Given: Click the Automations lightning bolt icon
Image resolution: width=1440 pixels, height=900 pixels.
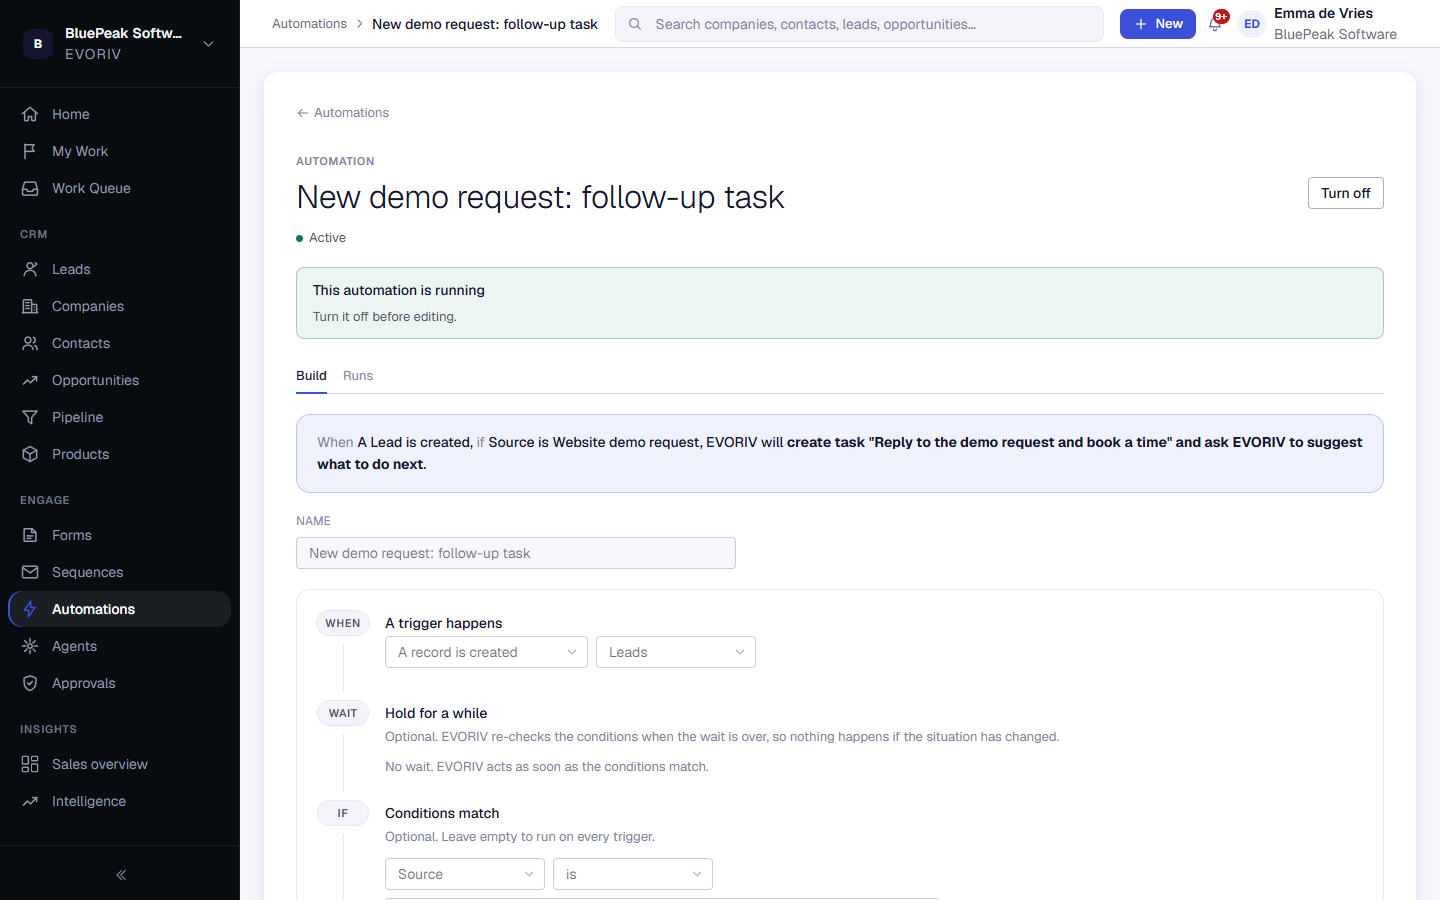Looking at the screenshot, I should click(30, 609).
